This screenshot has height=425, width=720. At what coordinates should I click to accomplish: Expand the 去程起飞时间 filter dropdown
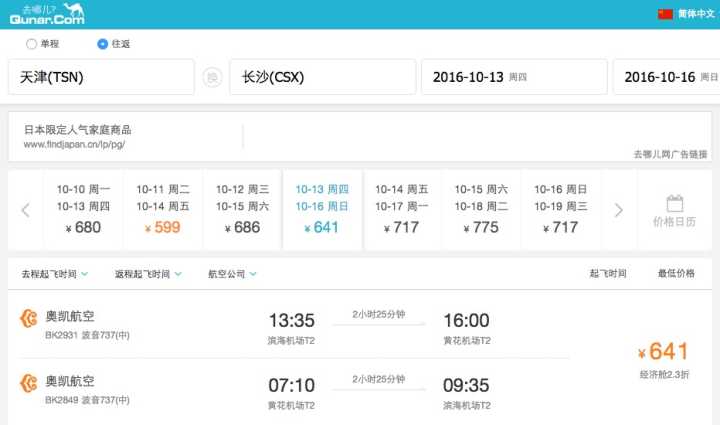(55, 273)
